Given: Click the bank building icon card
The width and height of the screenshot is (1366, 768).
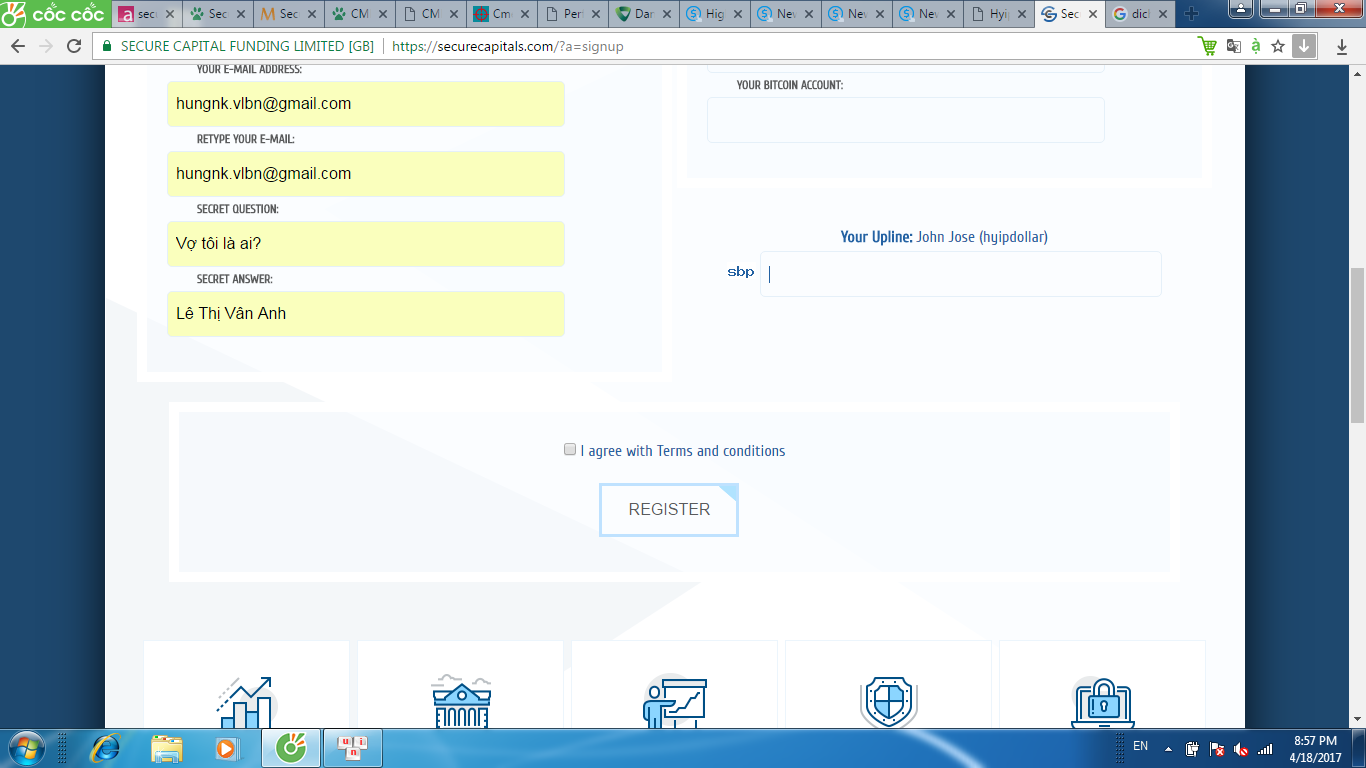Looking at the screenshot, I should click(x=461, y=685).
